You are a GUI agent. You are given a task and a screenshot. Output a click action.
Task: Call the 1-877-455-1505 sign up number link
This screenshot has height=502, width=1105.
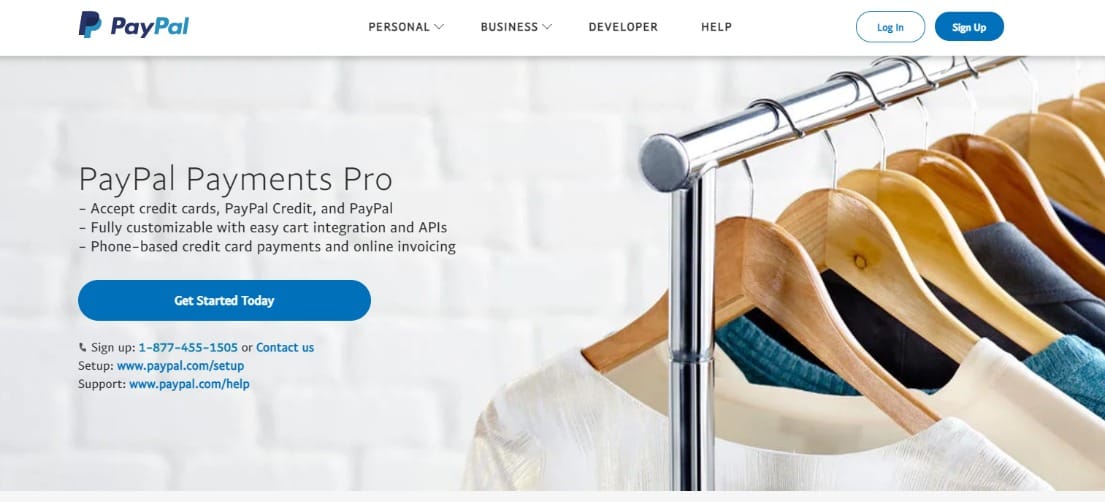(188, 348)
